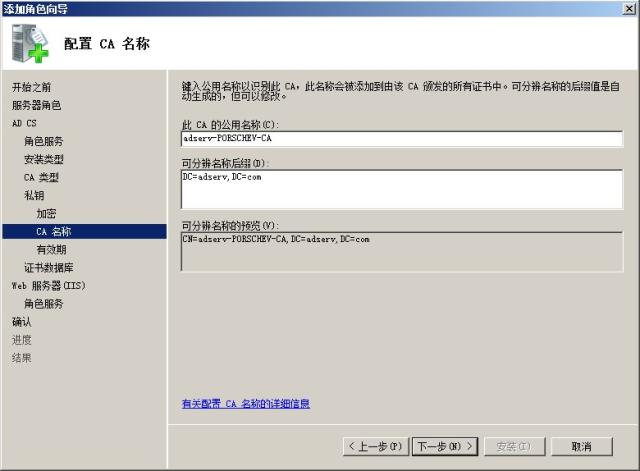Viewport: 640px width, 471px height.
Task: Click 上一步 (P) button
Action: [376, 447]
